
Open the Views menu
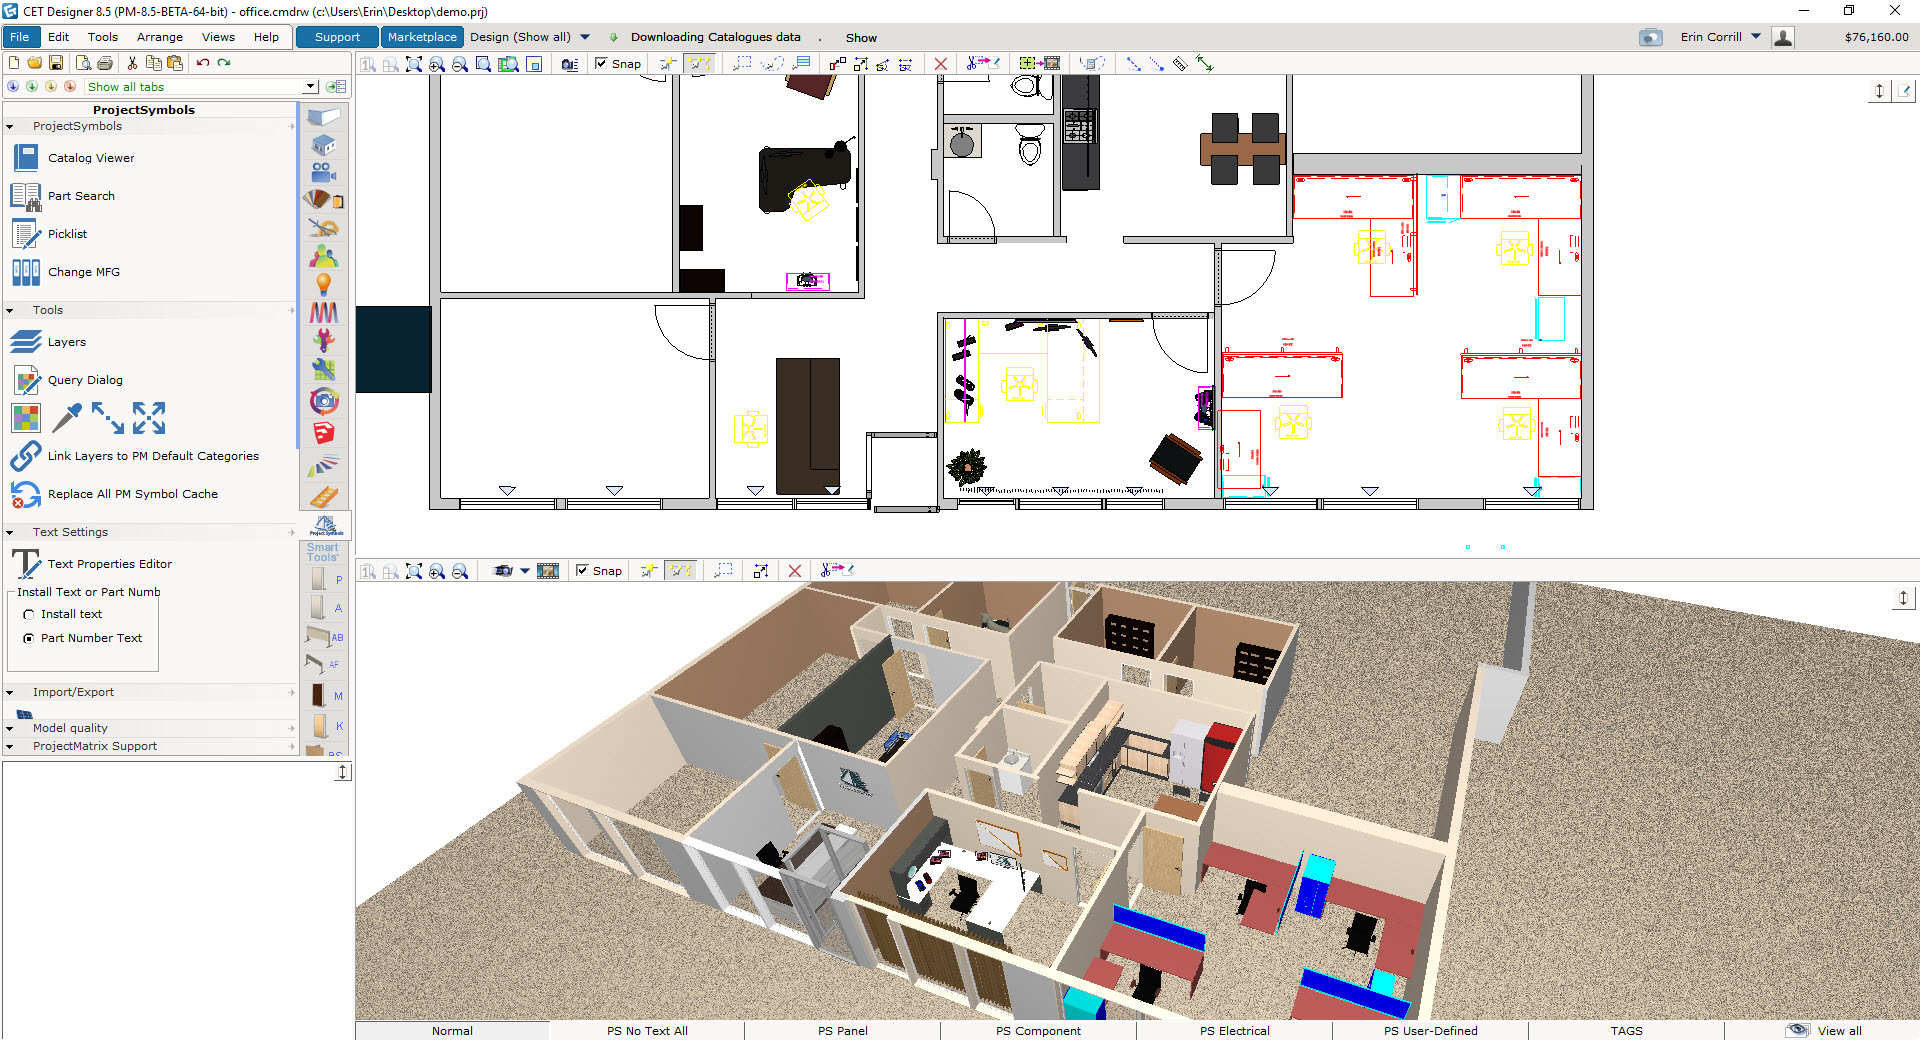[x=218, y=37]
